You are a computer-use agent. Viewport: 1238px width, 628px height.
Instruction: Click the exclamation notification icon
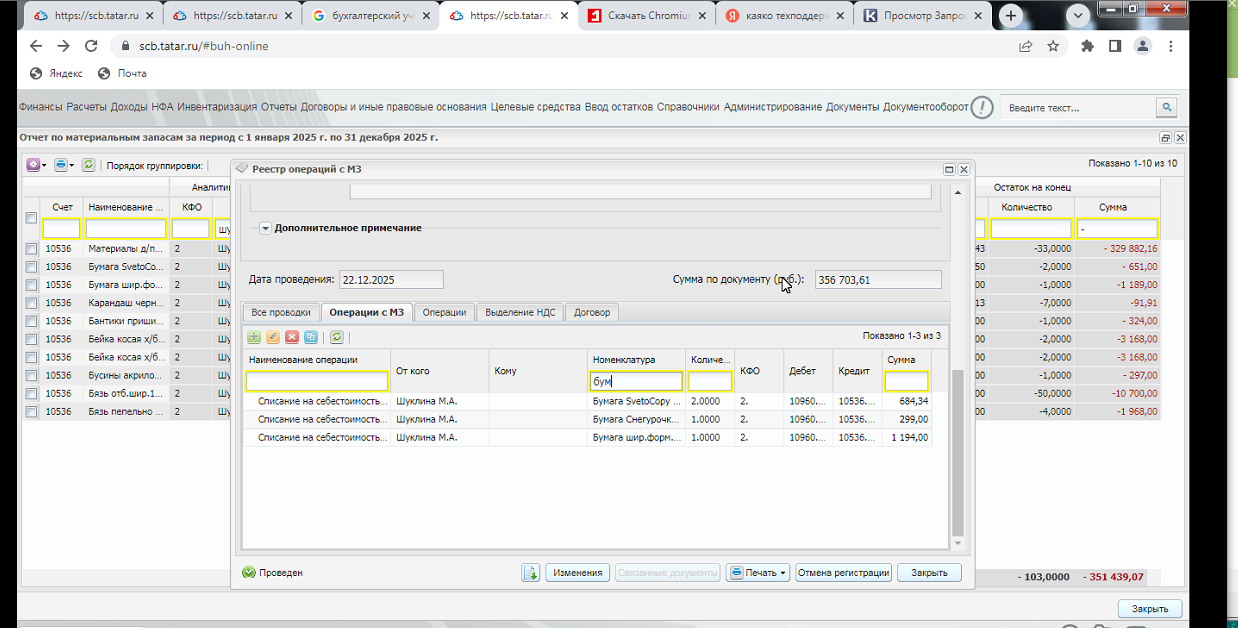982,107
